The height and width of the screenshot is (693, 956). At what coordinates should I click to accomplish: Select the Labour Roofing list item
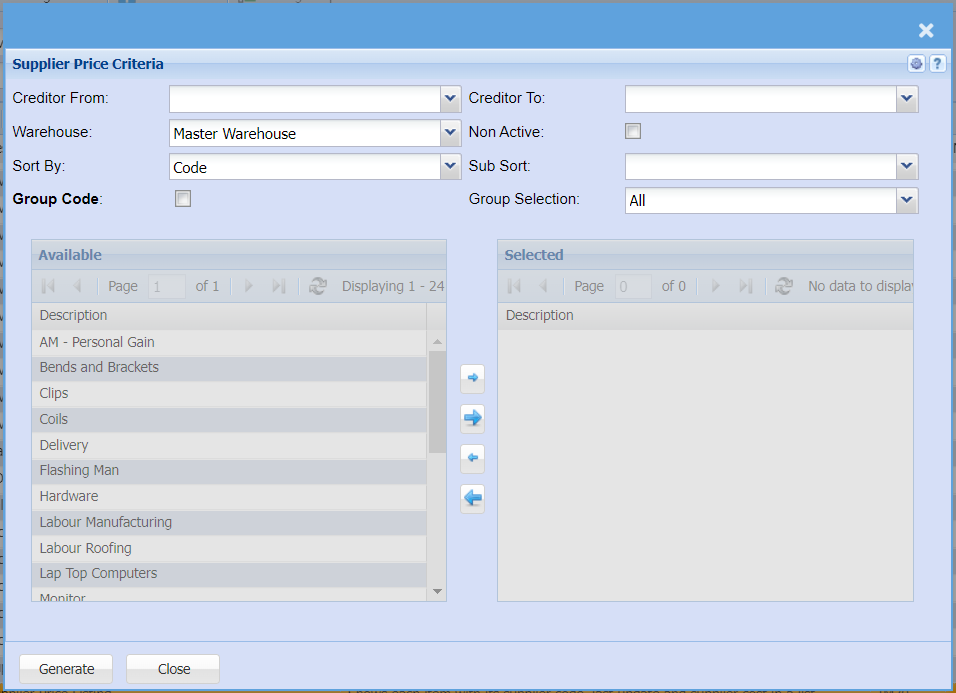pyautogui.click(x=85, y=548)
